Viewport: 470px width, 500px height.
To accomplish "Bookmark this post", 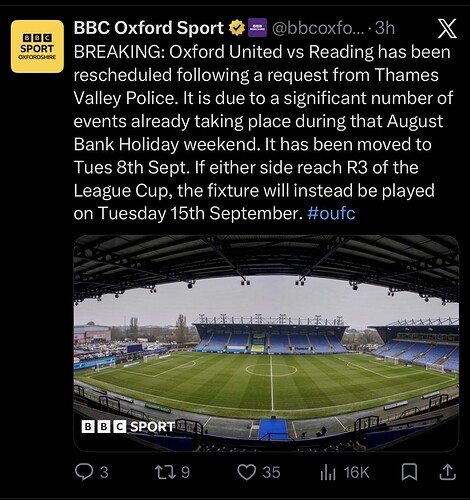I will pyautogui.click(x=409, y=472).
